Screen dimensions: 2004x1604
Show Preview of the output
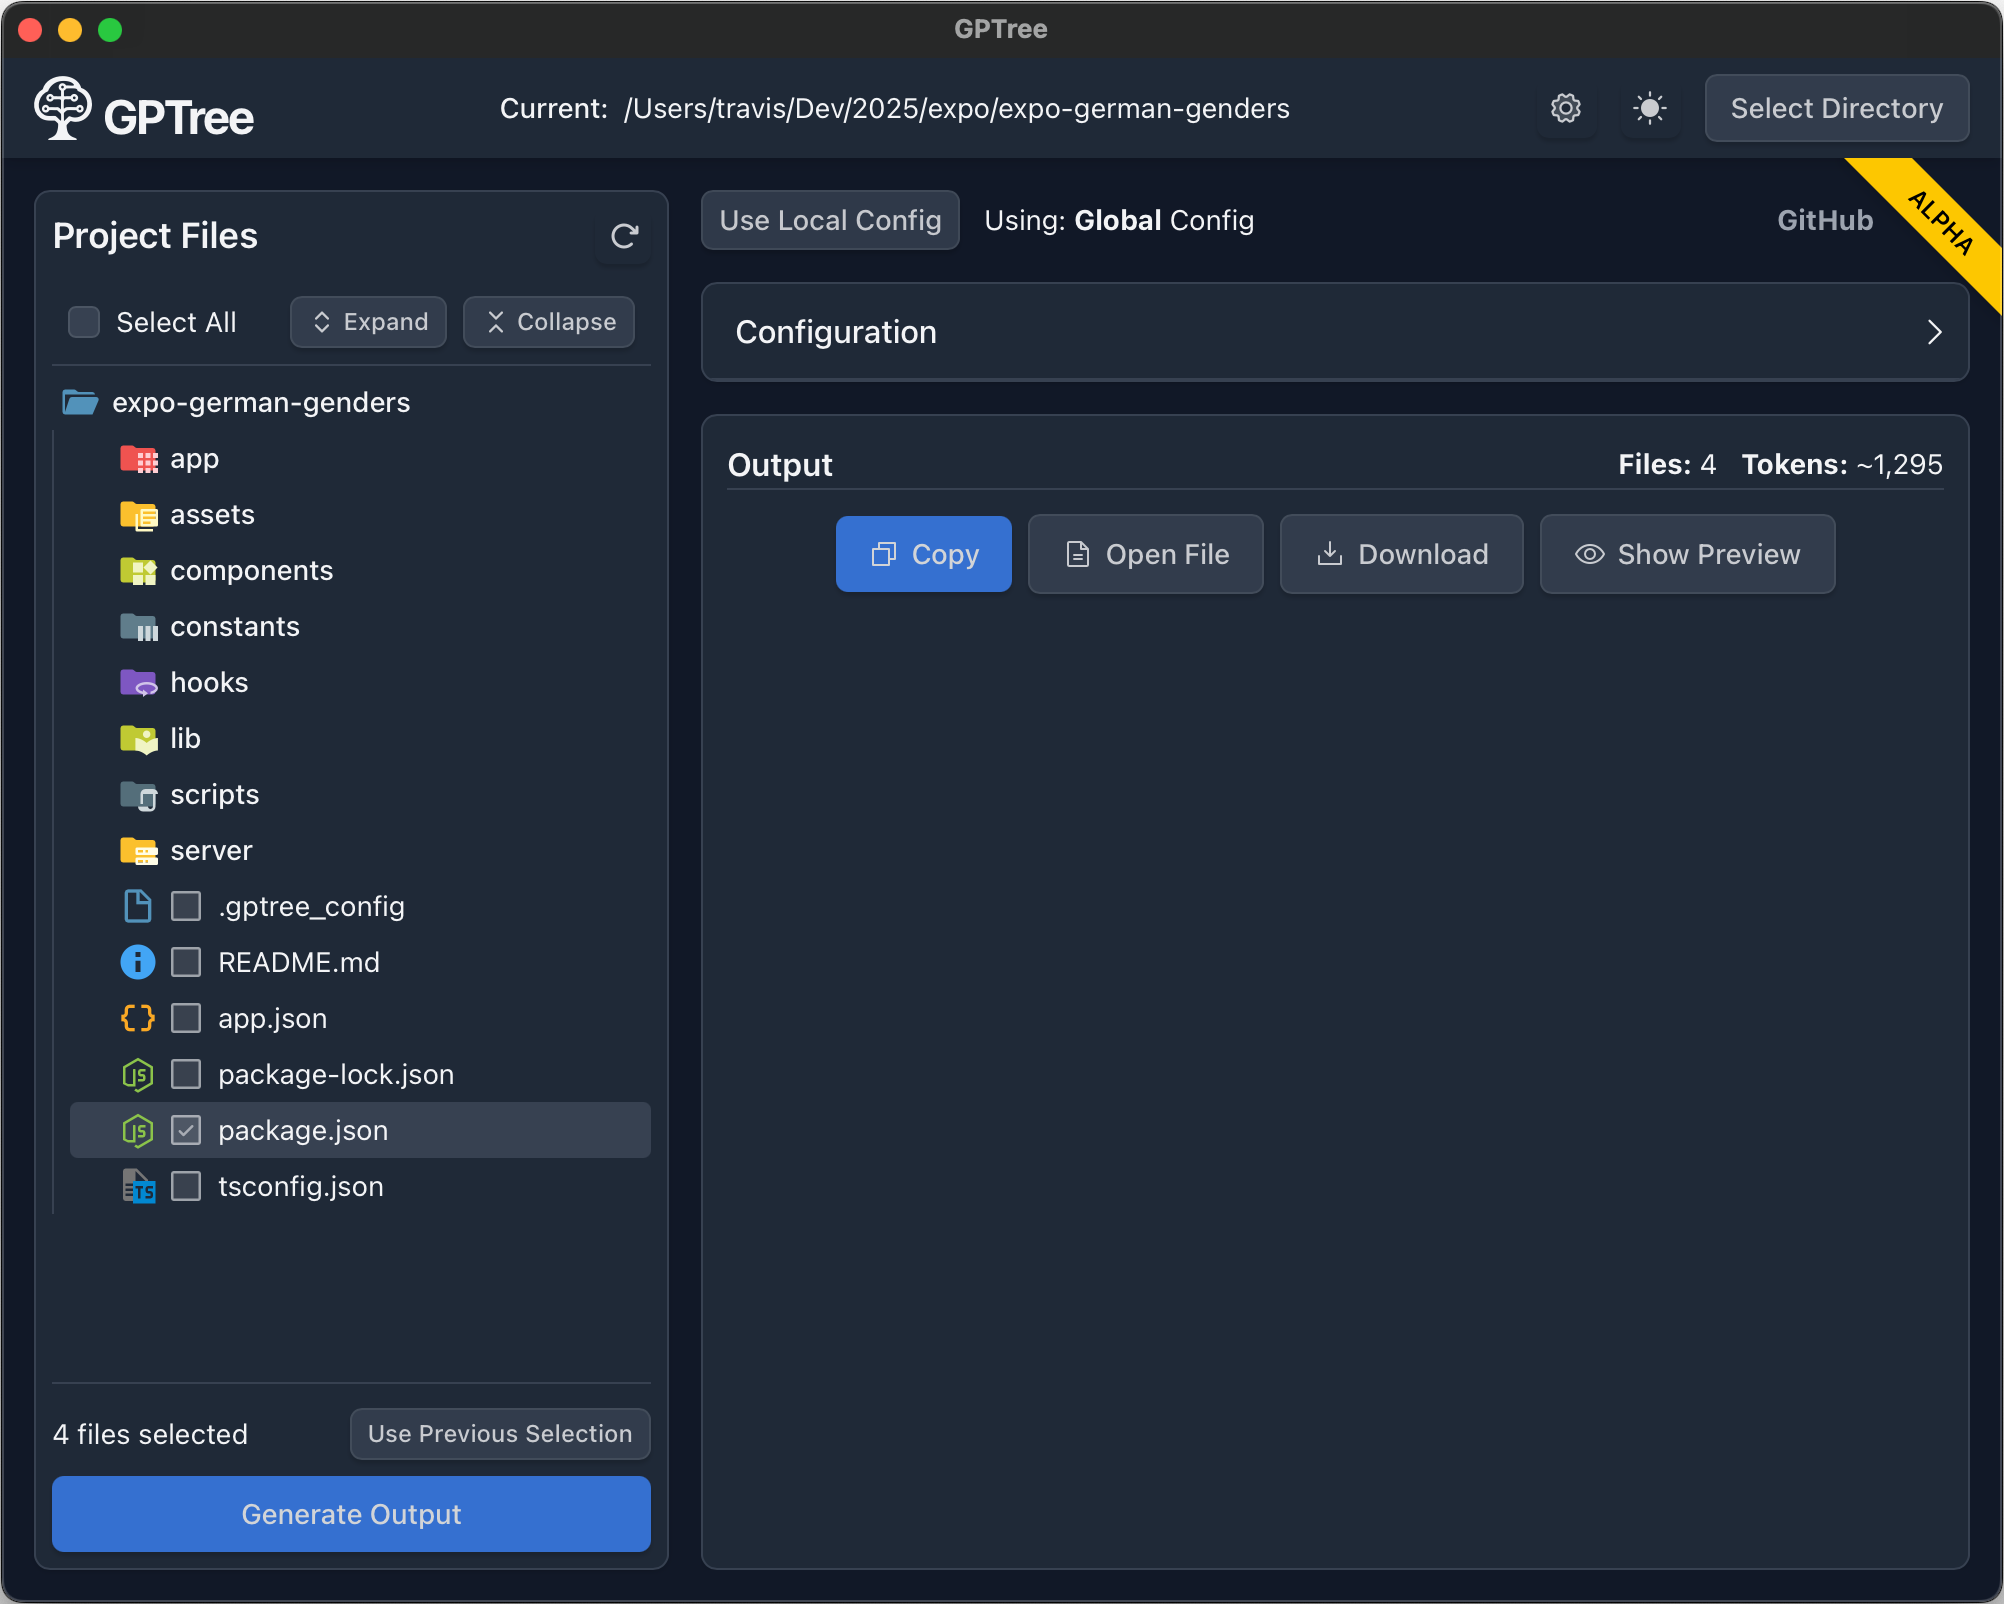1687,554
